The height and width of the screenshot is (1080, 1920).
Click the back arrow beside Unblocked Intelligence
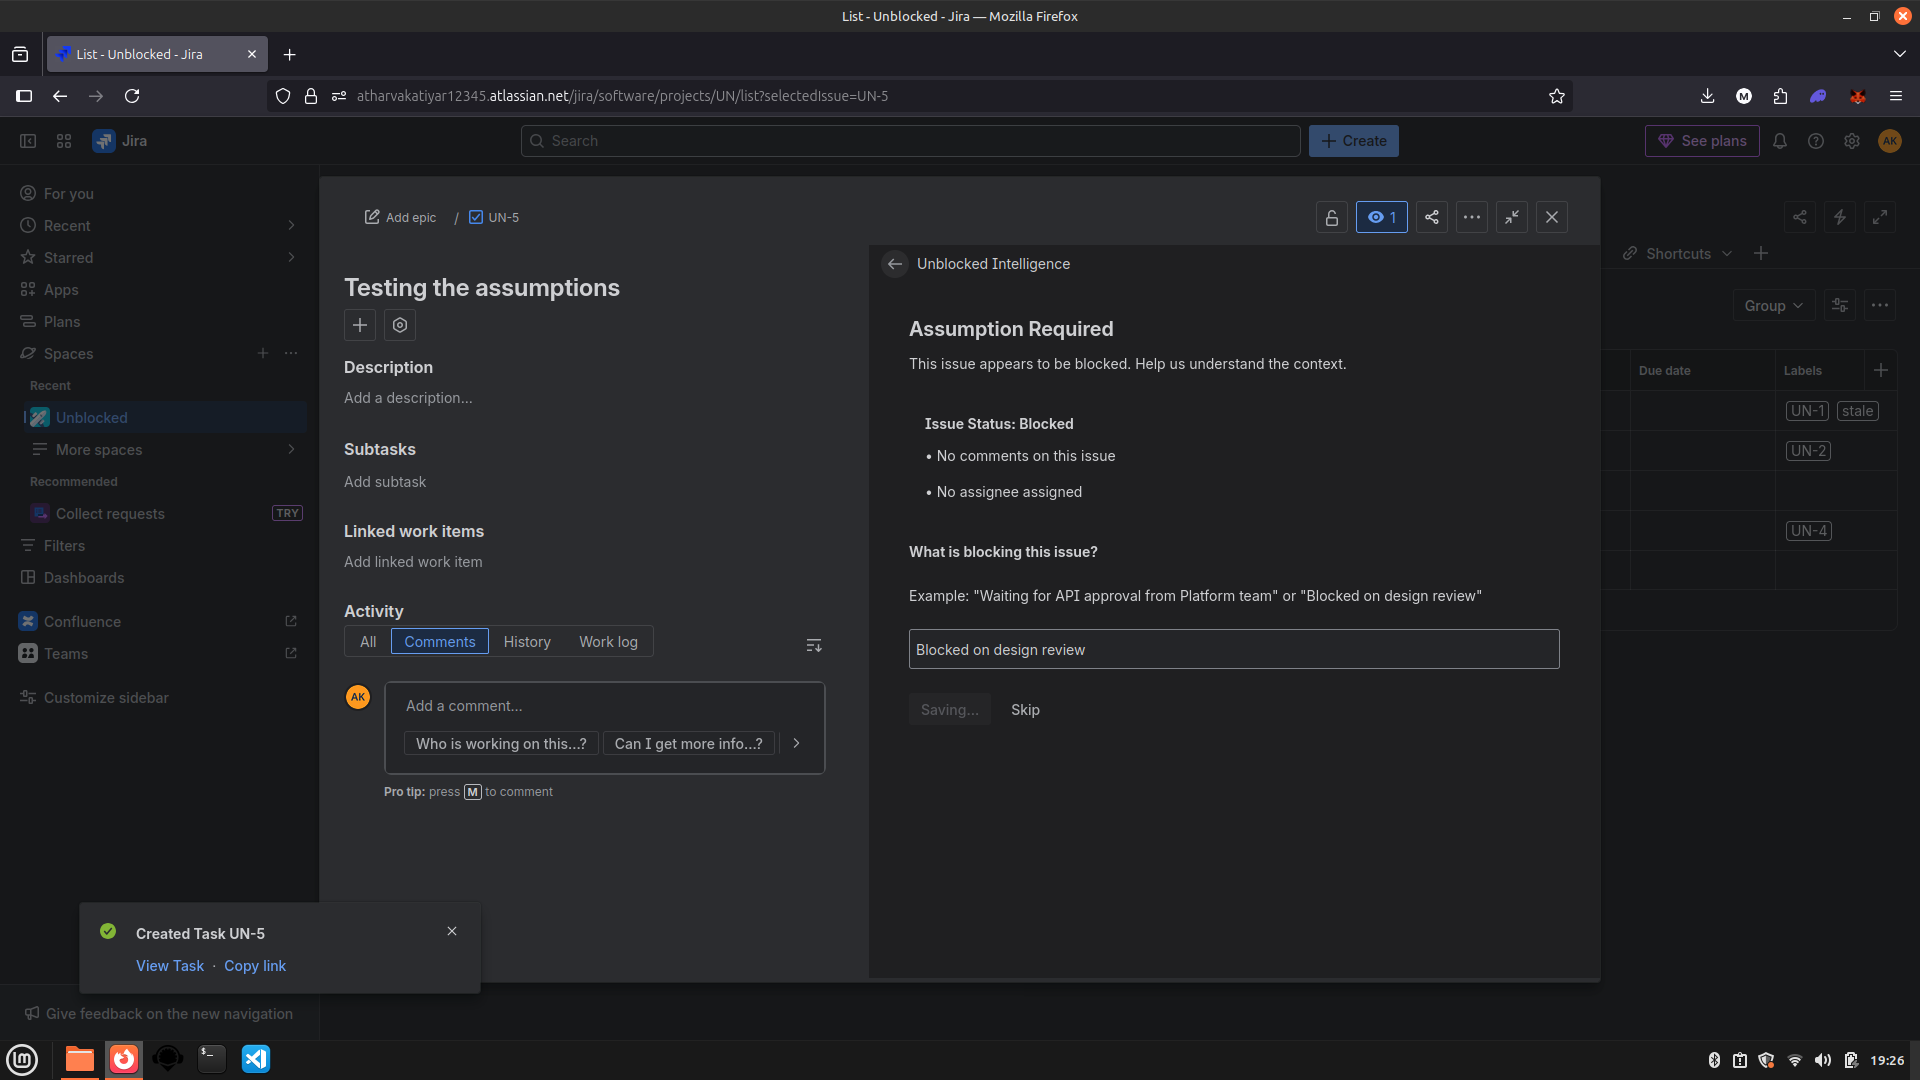(895, 264)
